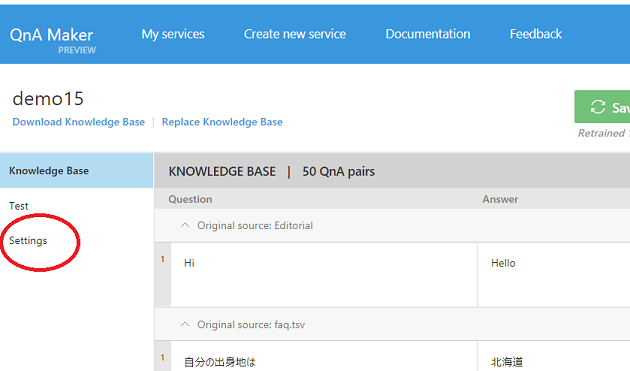Go to Create new service

pos(295,34)
